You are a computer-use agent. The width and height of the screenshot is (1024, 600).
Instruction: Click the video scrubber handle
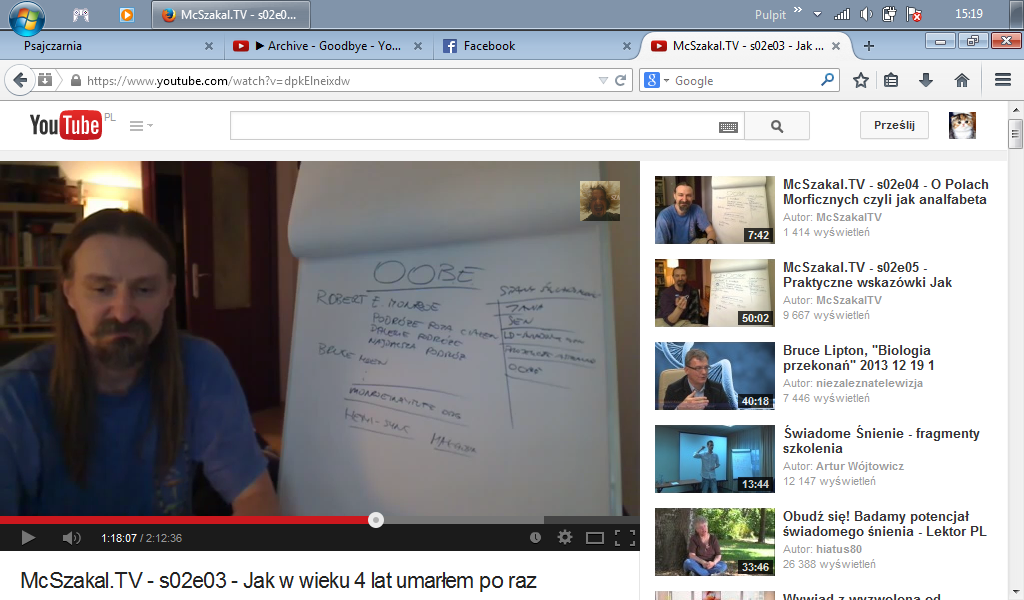pos(376,520)
